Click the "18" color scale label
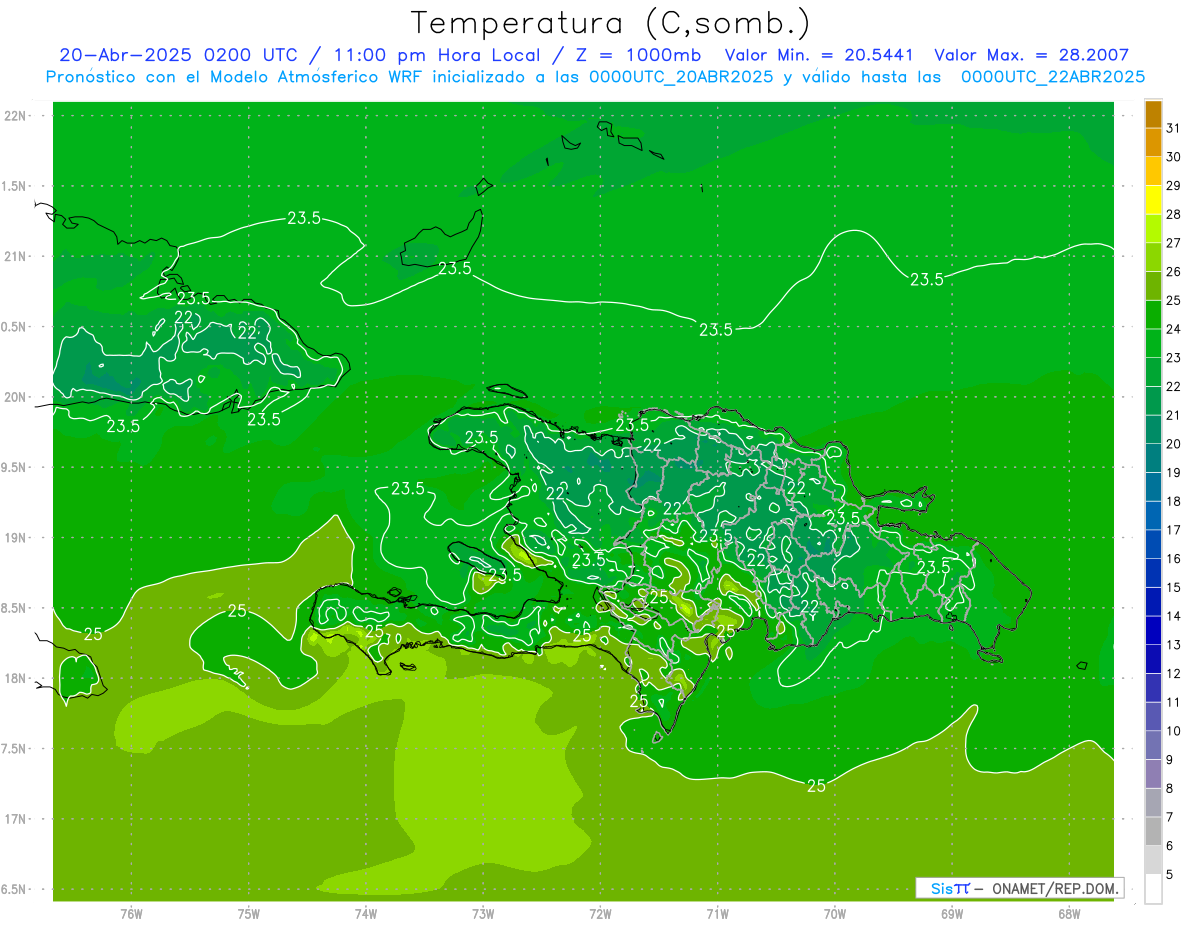 point(1174,501)
